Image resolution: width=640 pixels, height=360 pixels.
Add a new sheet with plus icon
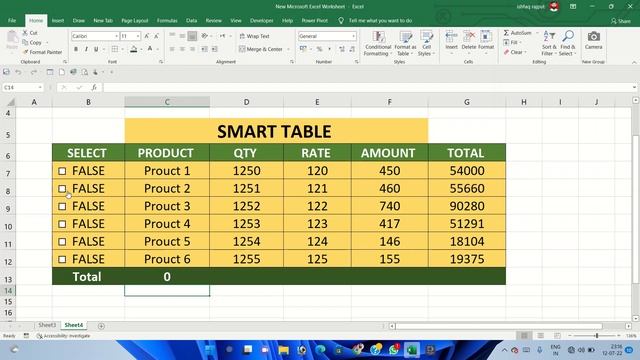click(101, 326)
